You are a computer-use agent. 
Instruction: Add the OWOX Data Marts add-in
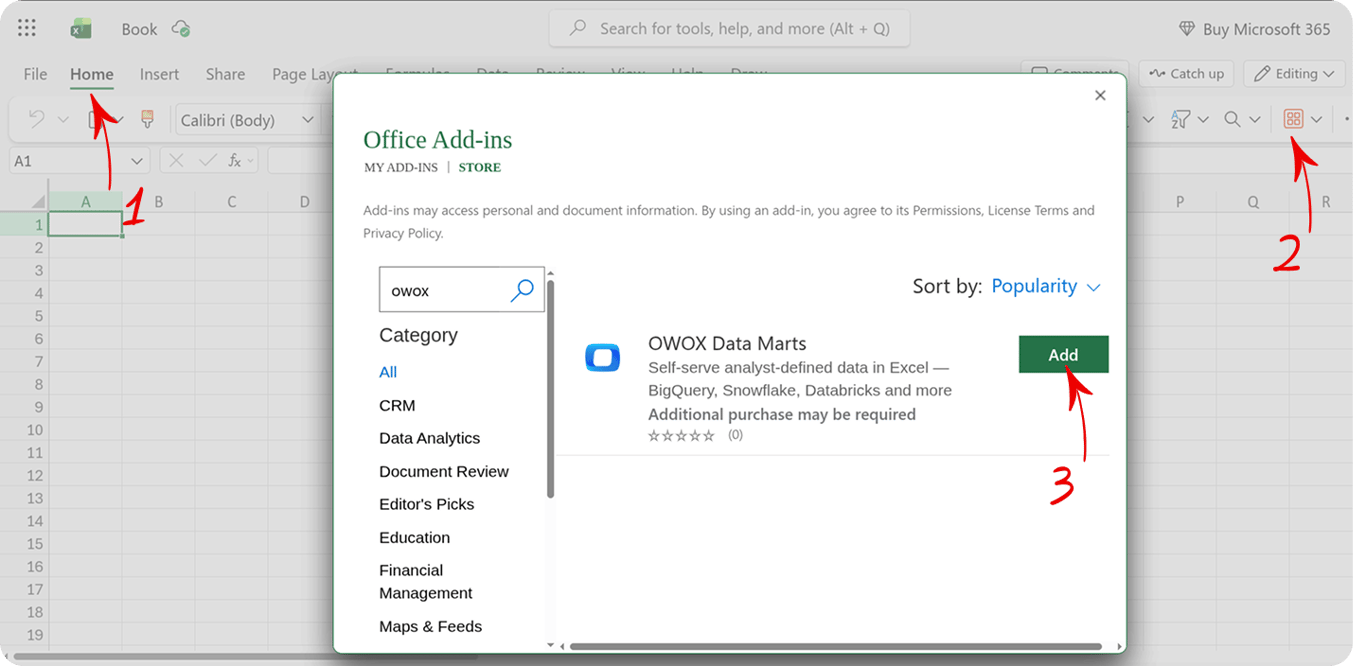click(x=1063, y=355)
